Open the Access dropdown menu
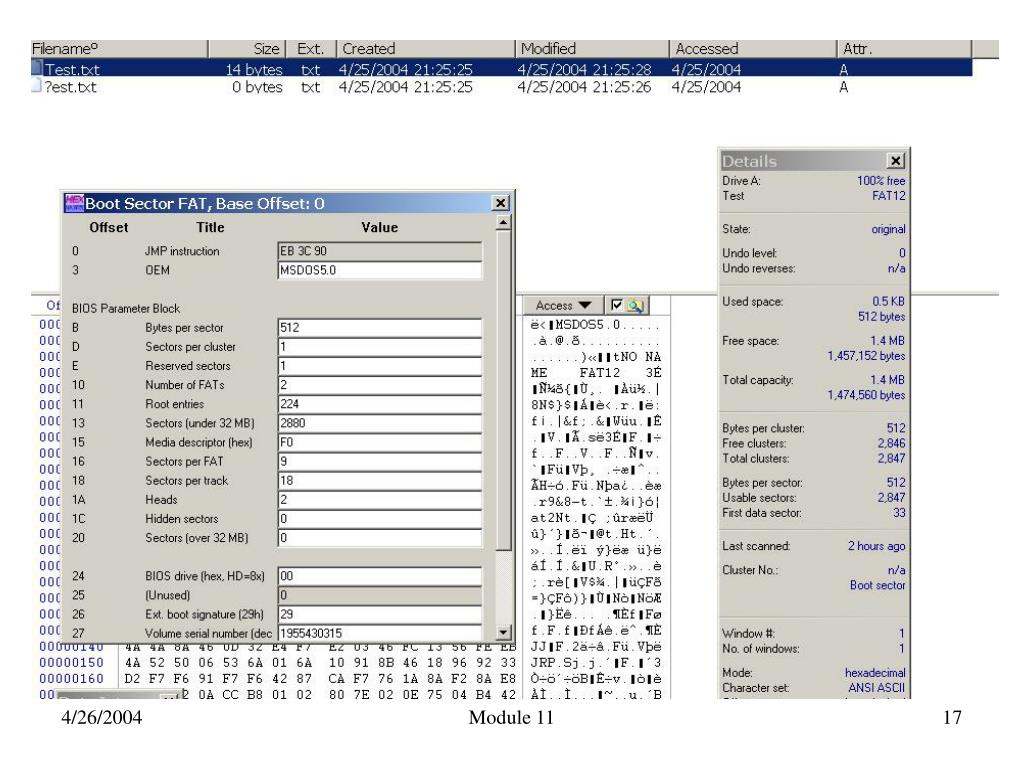Viewport: 1024px width, 768px height. [x=563, y=305]
